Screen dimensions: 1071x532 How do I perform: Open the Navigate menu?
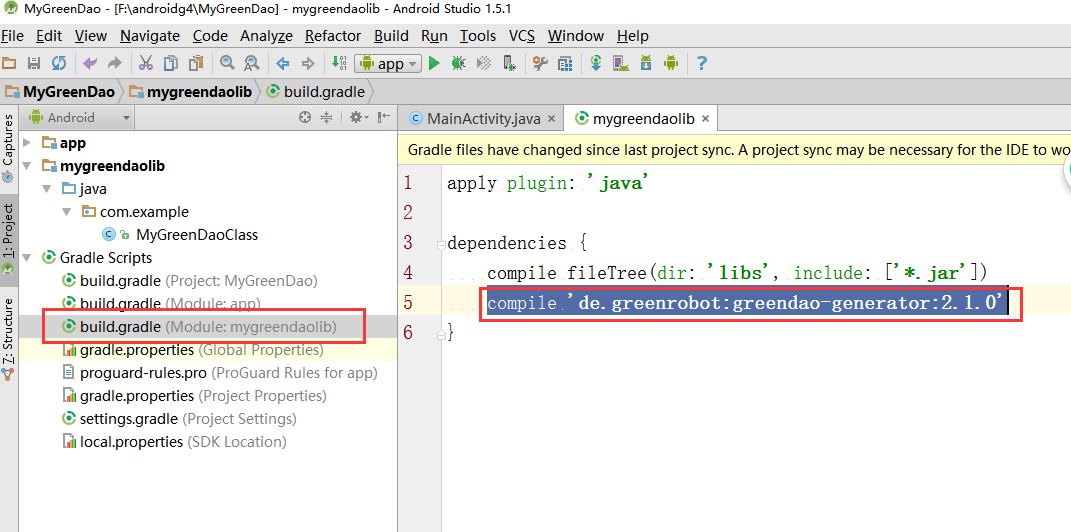150,36
